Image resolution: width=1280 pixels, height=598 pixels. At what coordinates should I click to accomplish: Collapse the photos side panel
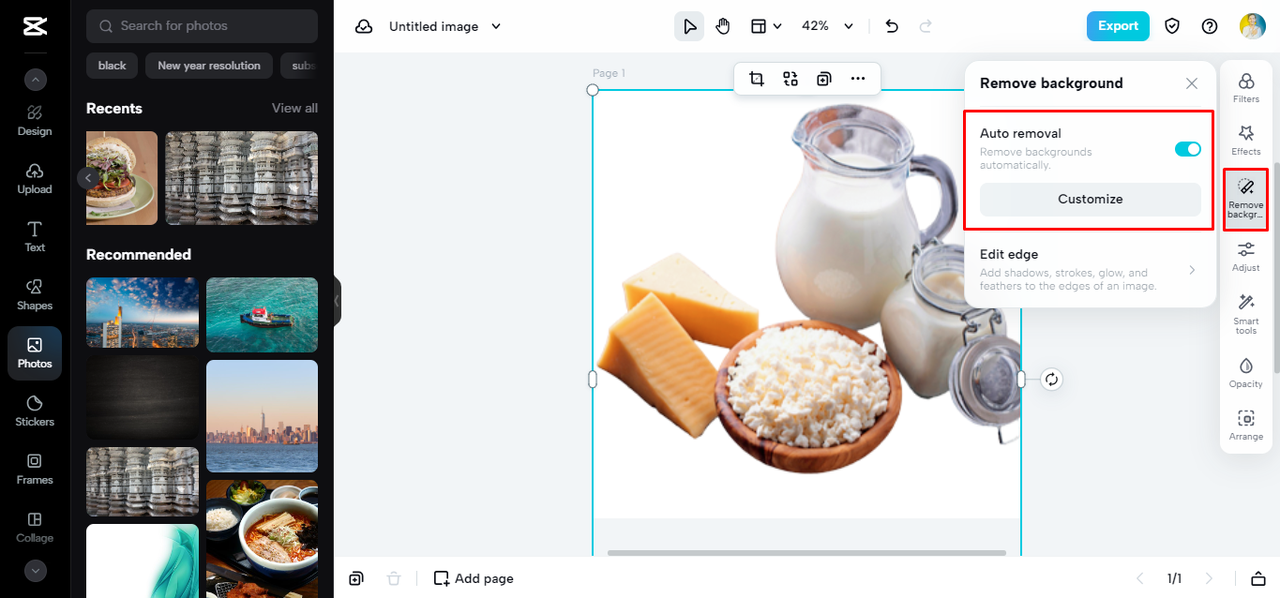pos(337,301)
